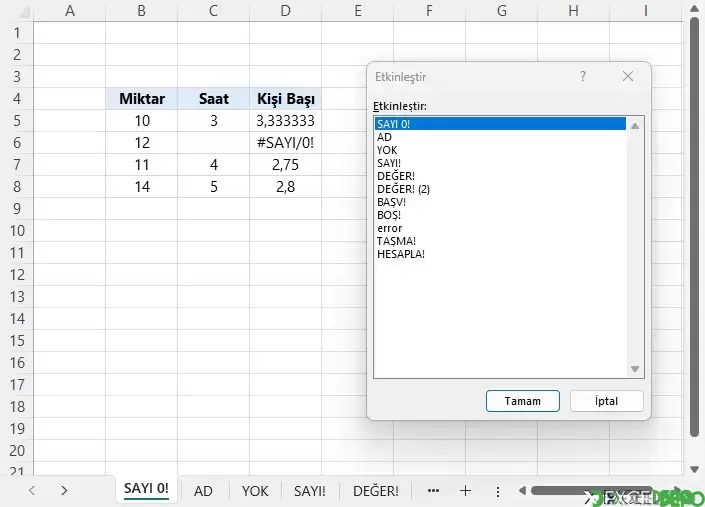Select DEĞER! in the Etkinleştir list
The width and height of the screenshot is (705, 507).
(500, 176)
